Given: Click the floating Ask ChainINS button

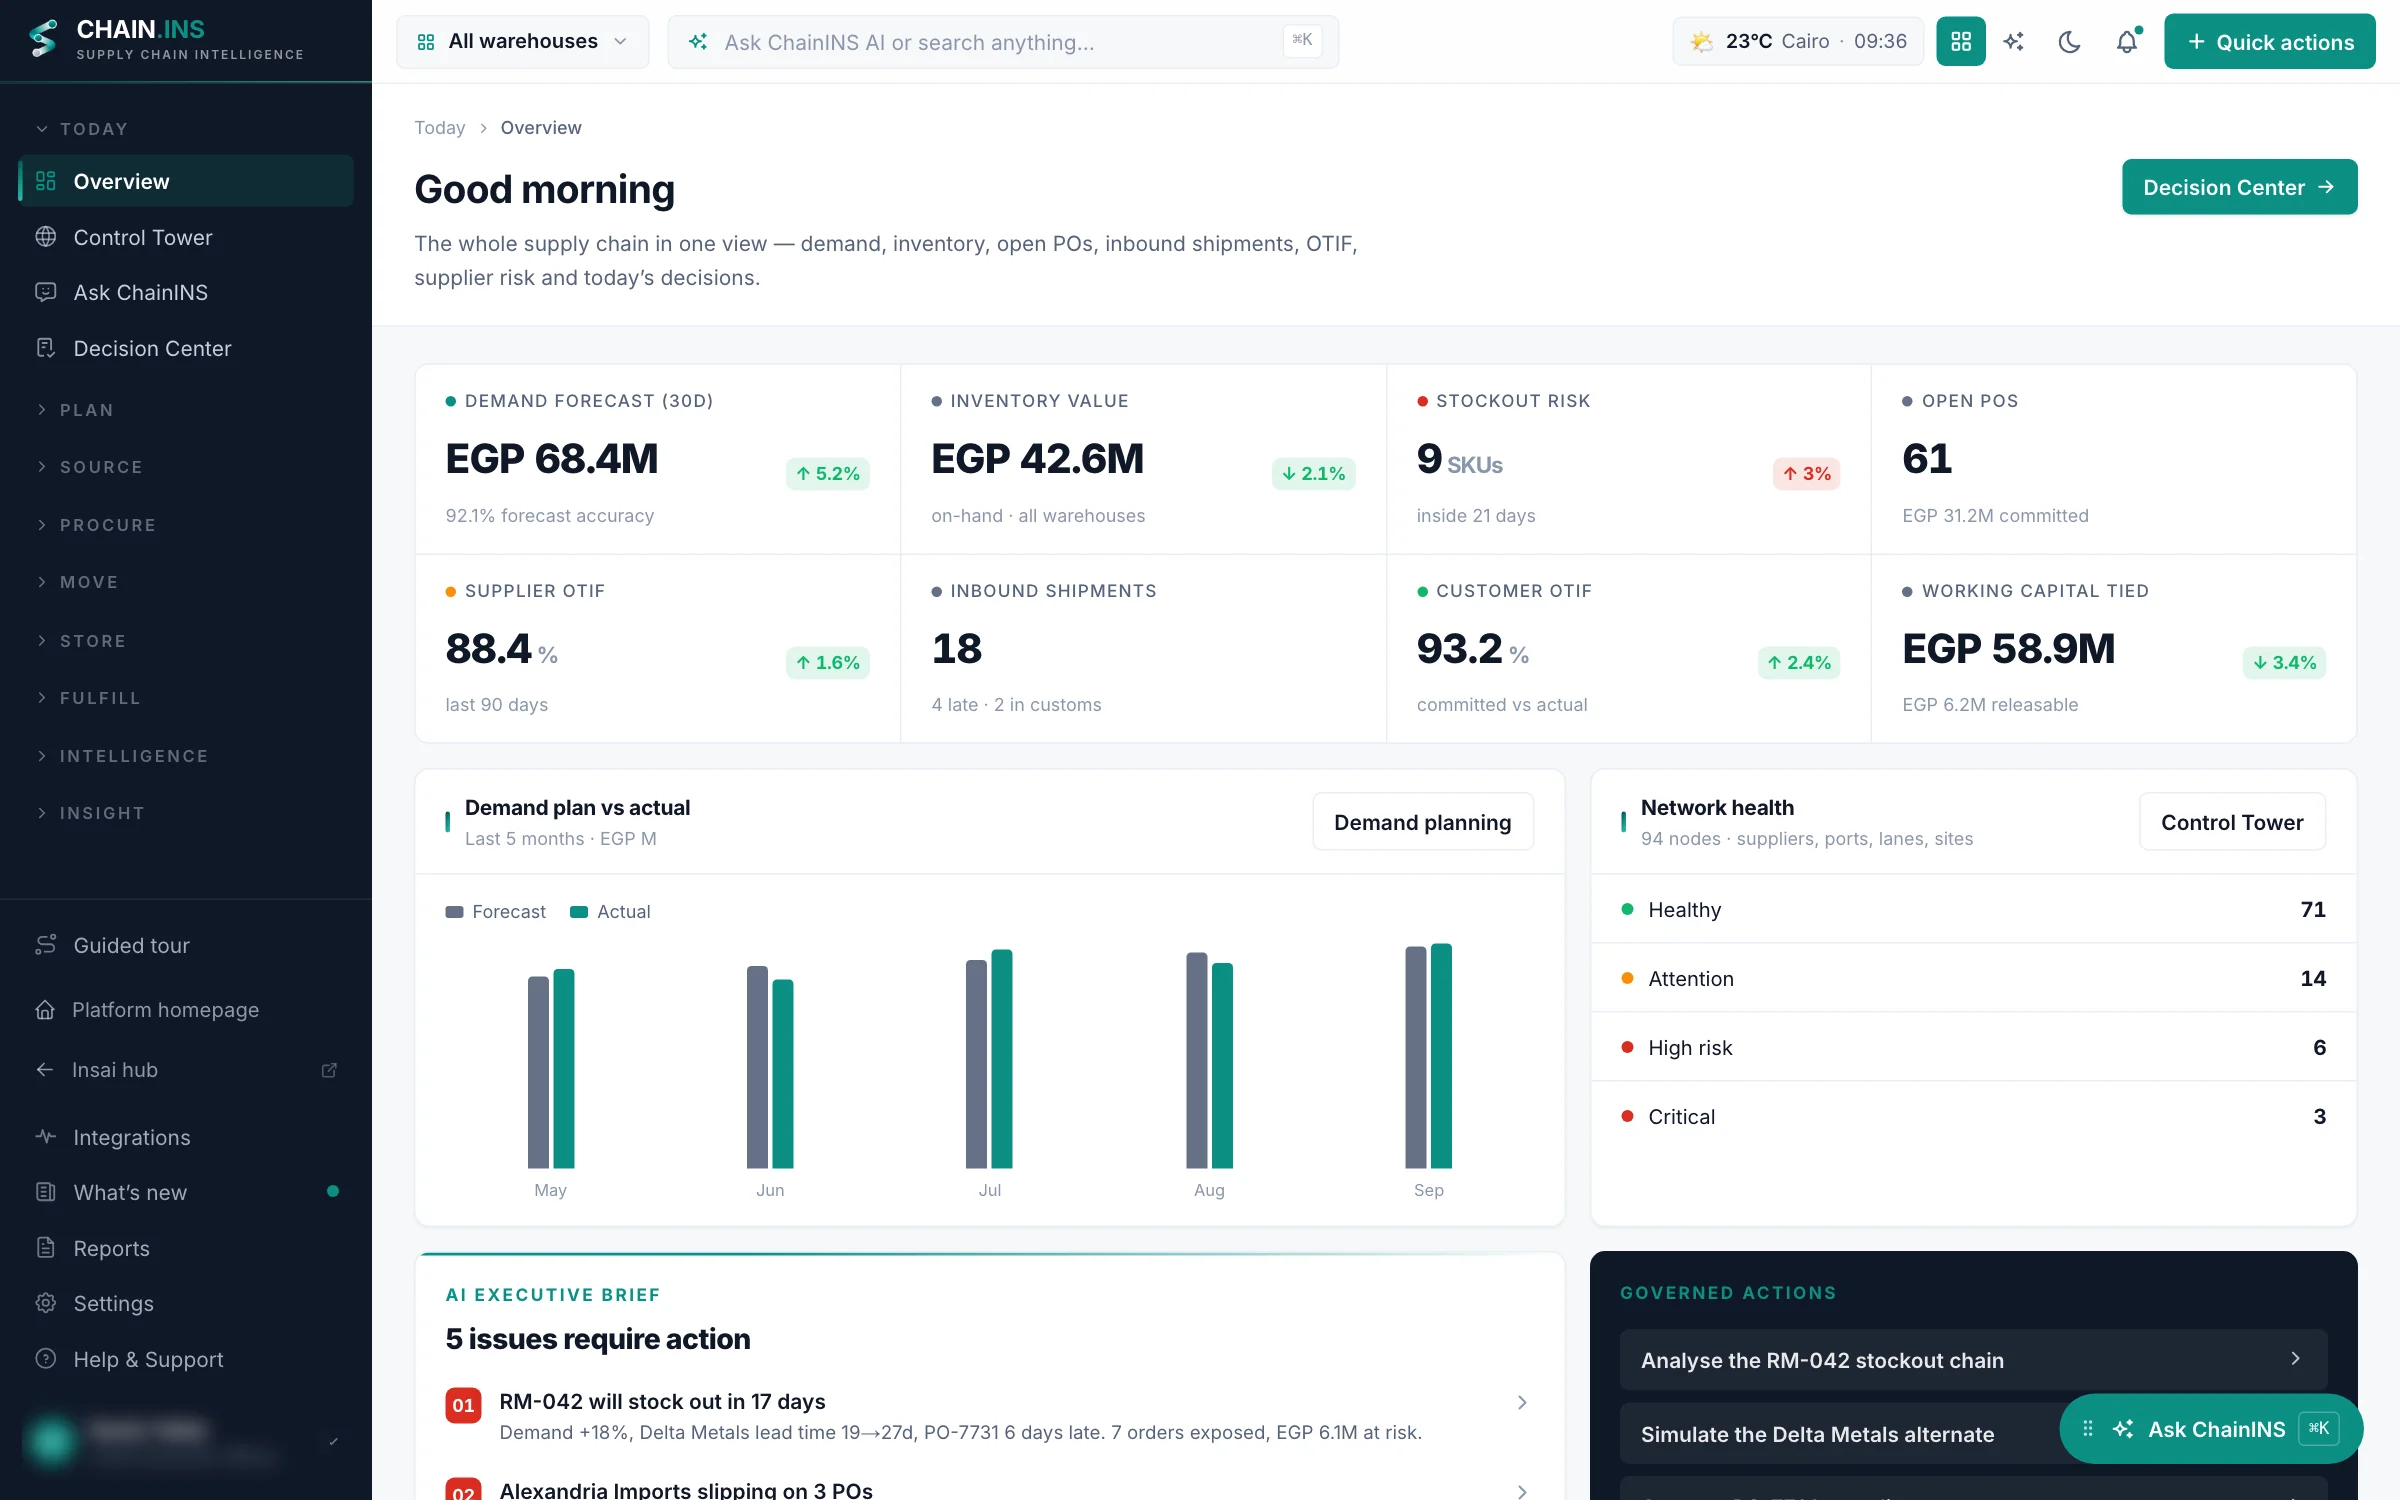Looking at the screenshot, I should point(2211,1429).
